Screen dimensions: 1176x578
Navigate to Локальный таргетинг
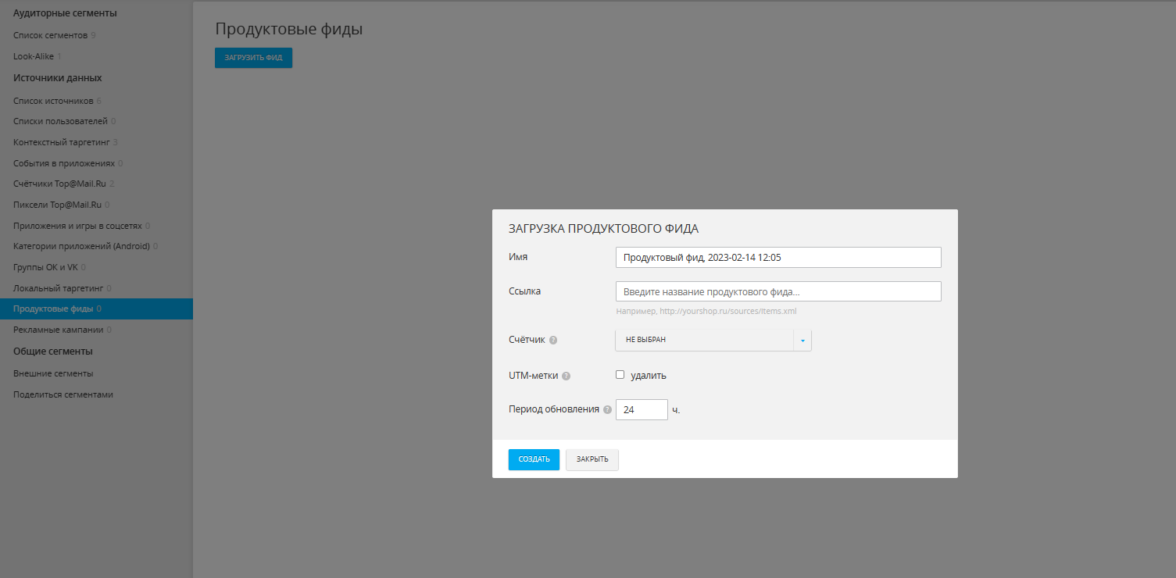[58, 288]
